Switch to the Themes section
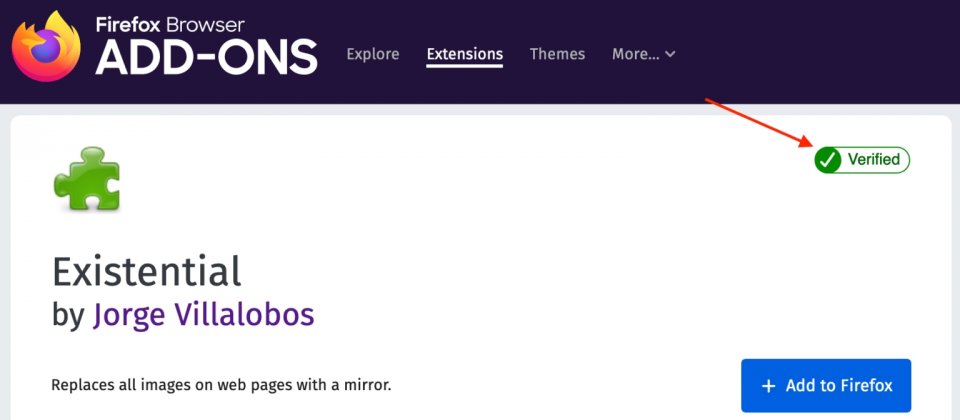 [557, 54]
